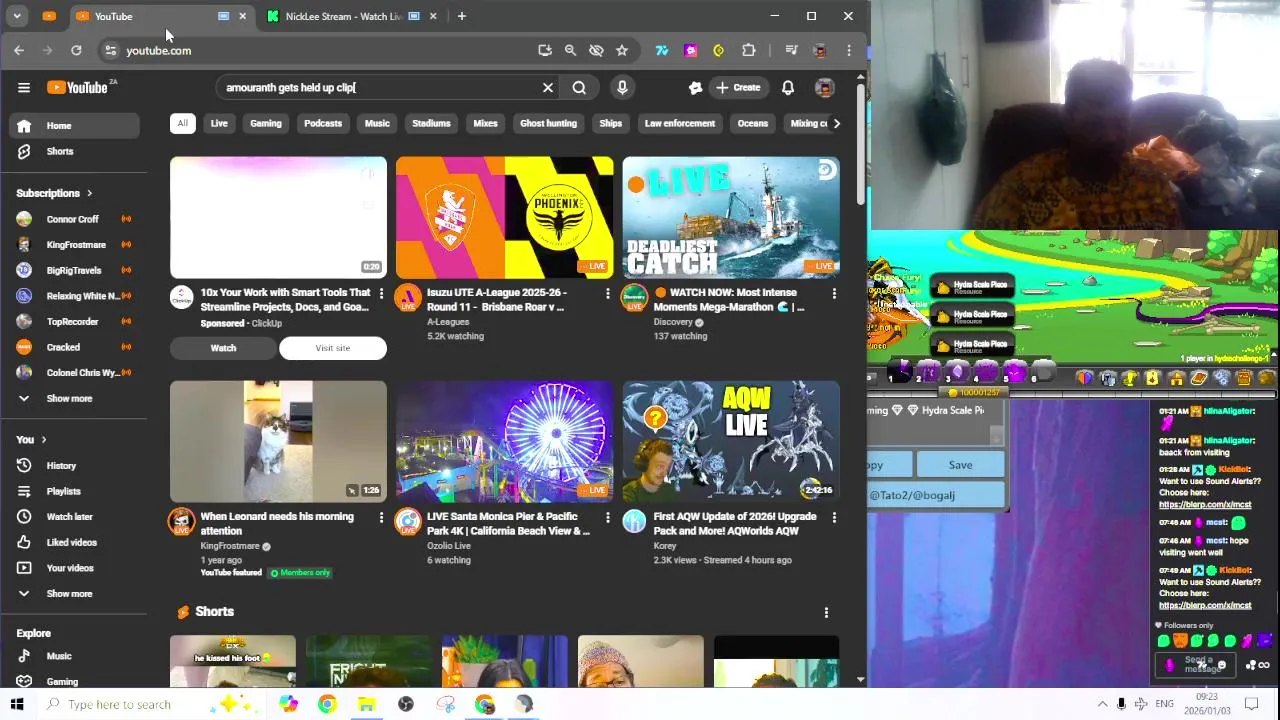Open Playlists in the sidebar
The width and height of the screenshot is (1280, 720).
(75, 491)
